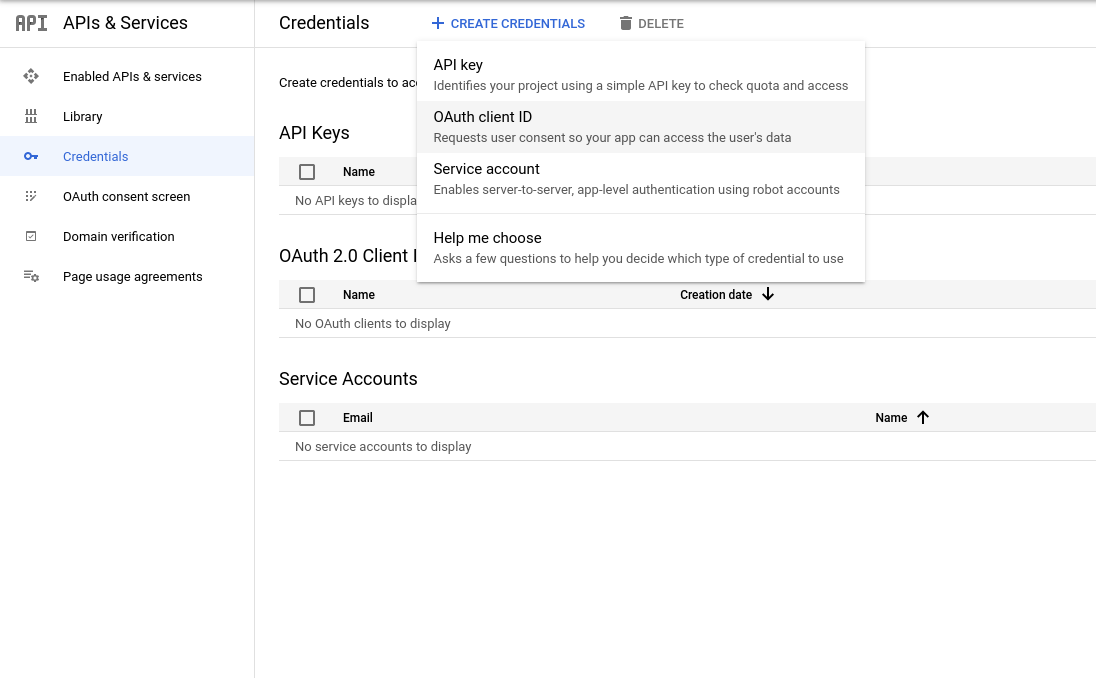
Task: Click the Domain verification icon
Action: click(31, 236)
